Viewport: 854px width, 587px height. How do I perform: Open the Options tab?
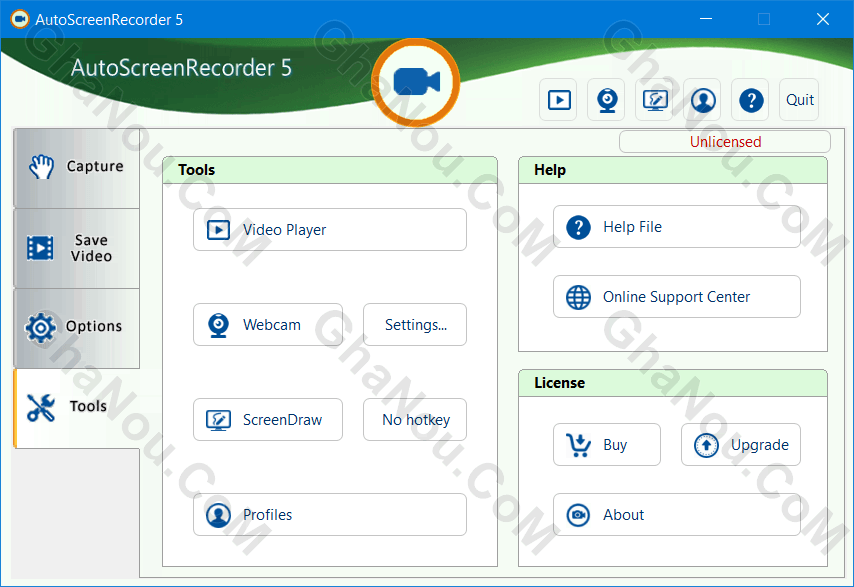77,328
